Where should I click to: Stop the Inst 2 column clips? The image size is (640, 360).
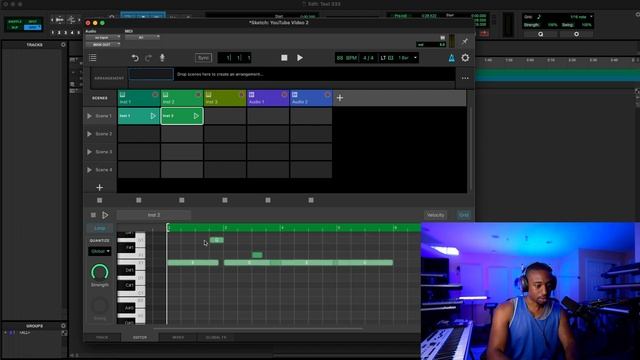[x=182, y=200]
